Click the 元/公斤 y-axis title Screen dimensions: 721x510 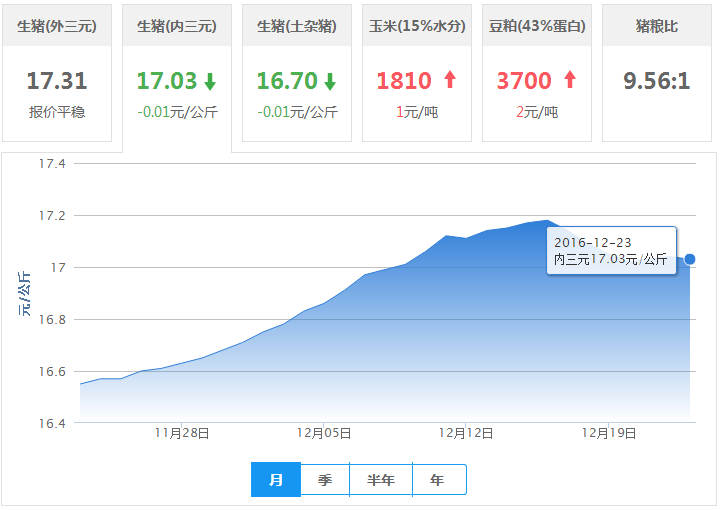tap(24, 293)
